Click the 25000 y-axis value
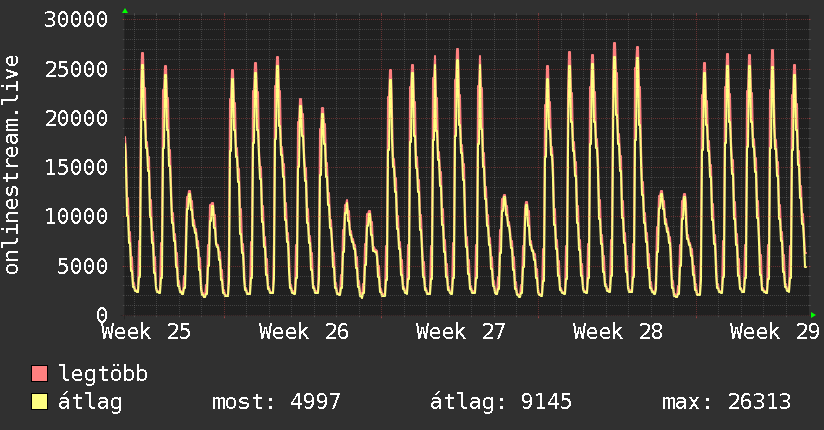The image size is (824, 430). point(76,69)
